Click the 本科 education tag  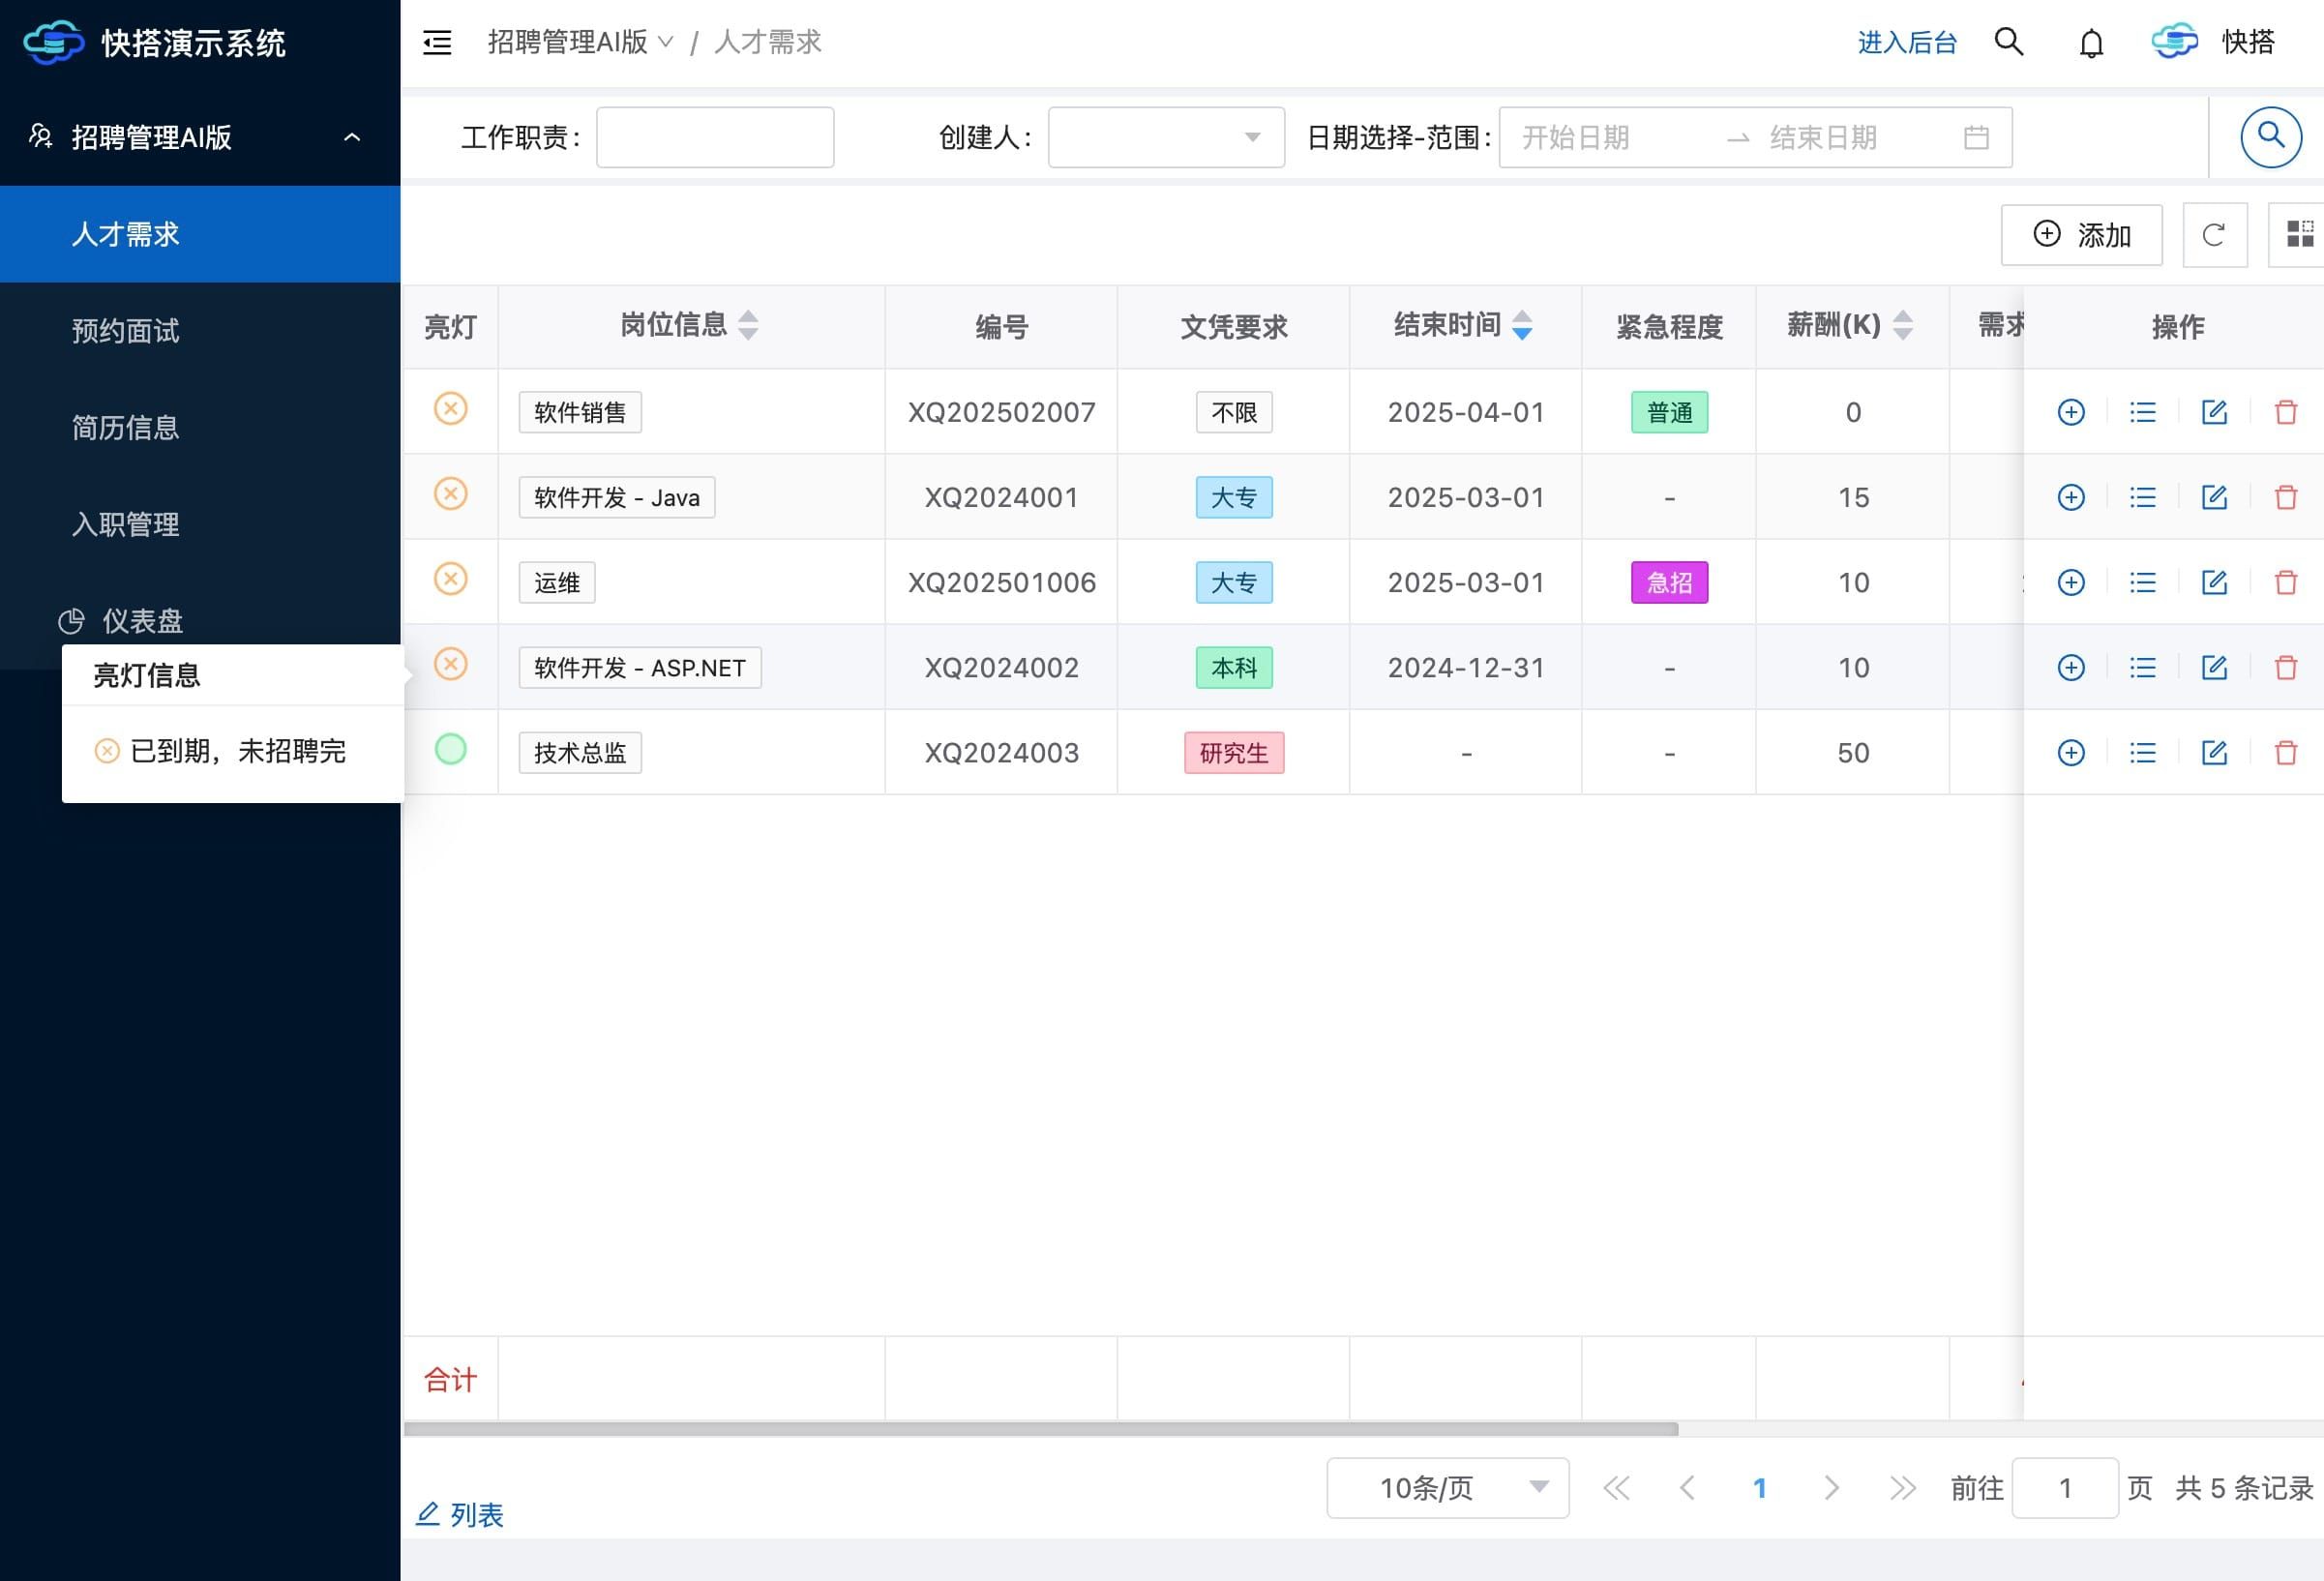point(1234,667)
